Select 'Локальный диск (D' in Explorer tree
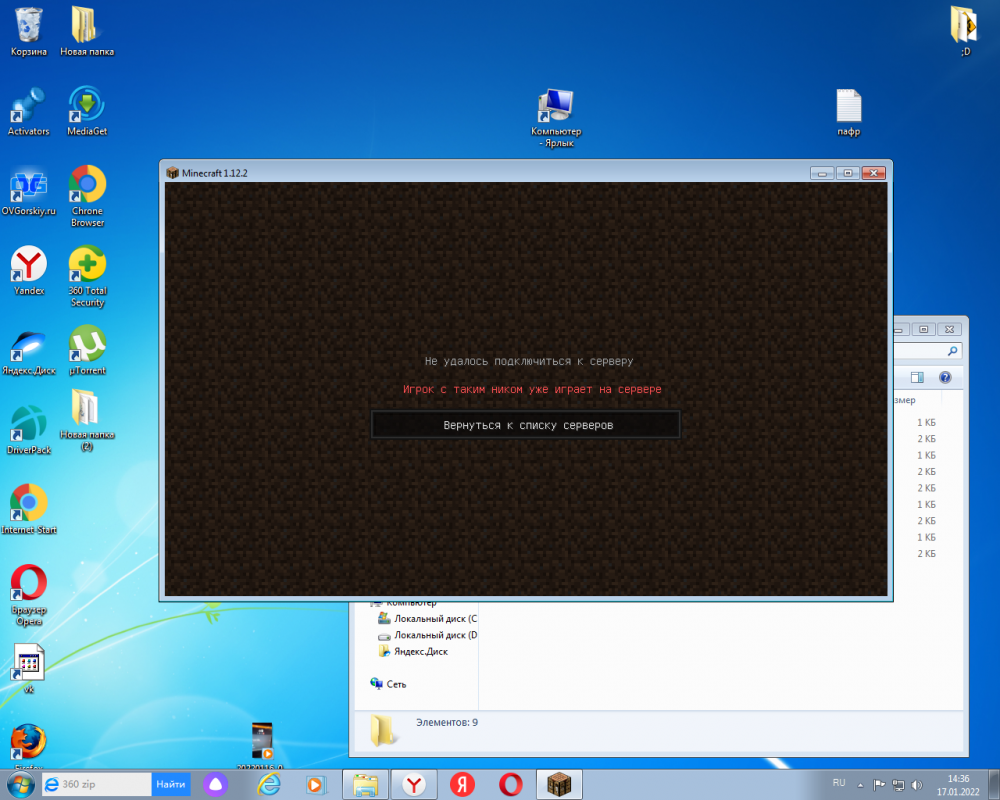This screenshot has height=800, width=1000. [427, 635]
